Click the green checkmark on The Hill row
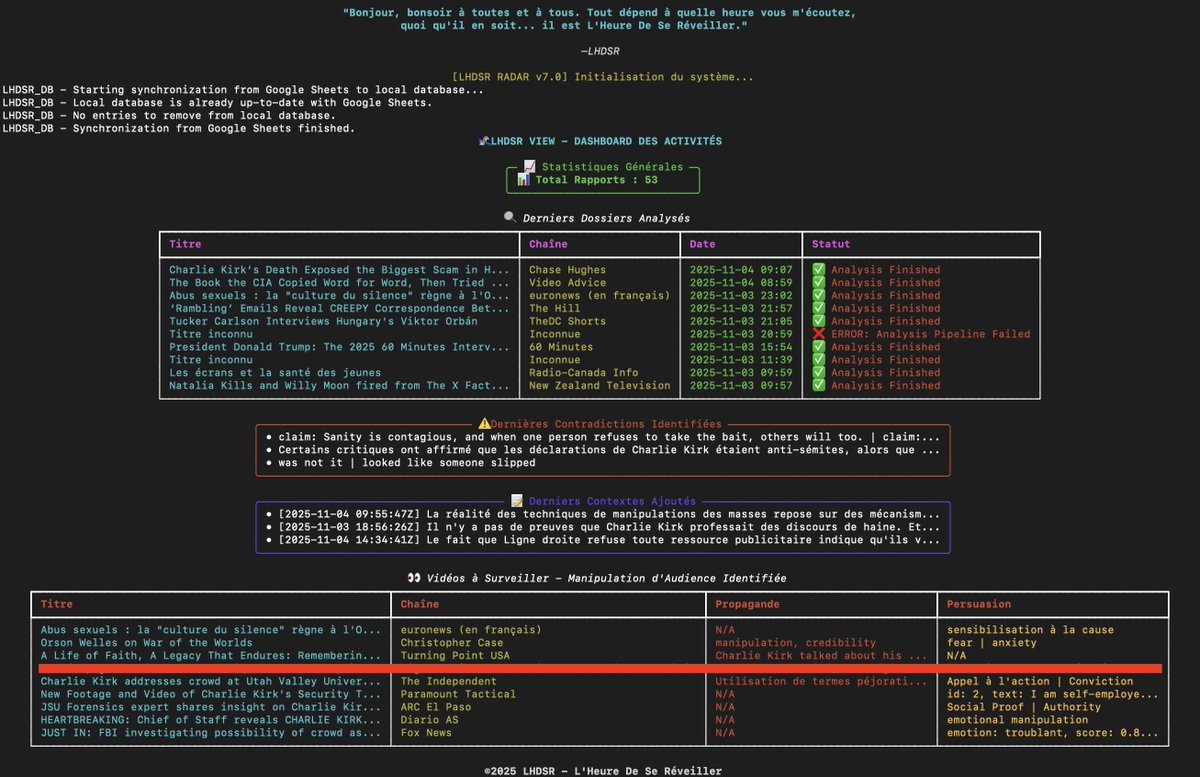The height and width of the screenshot is (777, 1200). 818,309
